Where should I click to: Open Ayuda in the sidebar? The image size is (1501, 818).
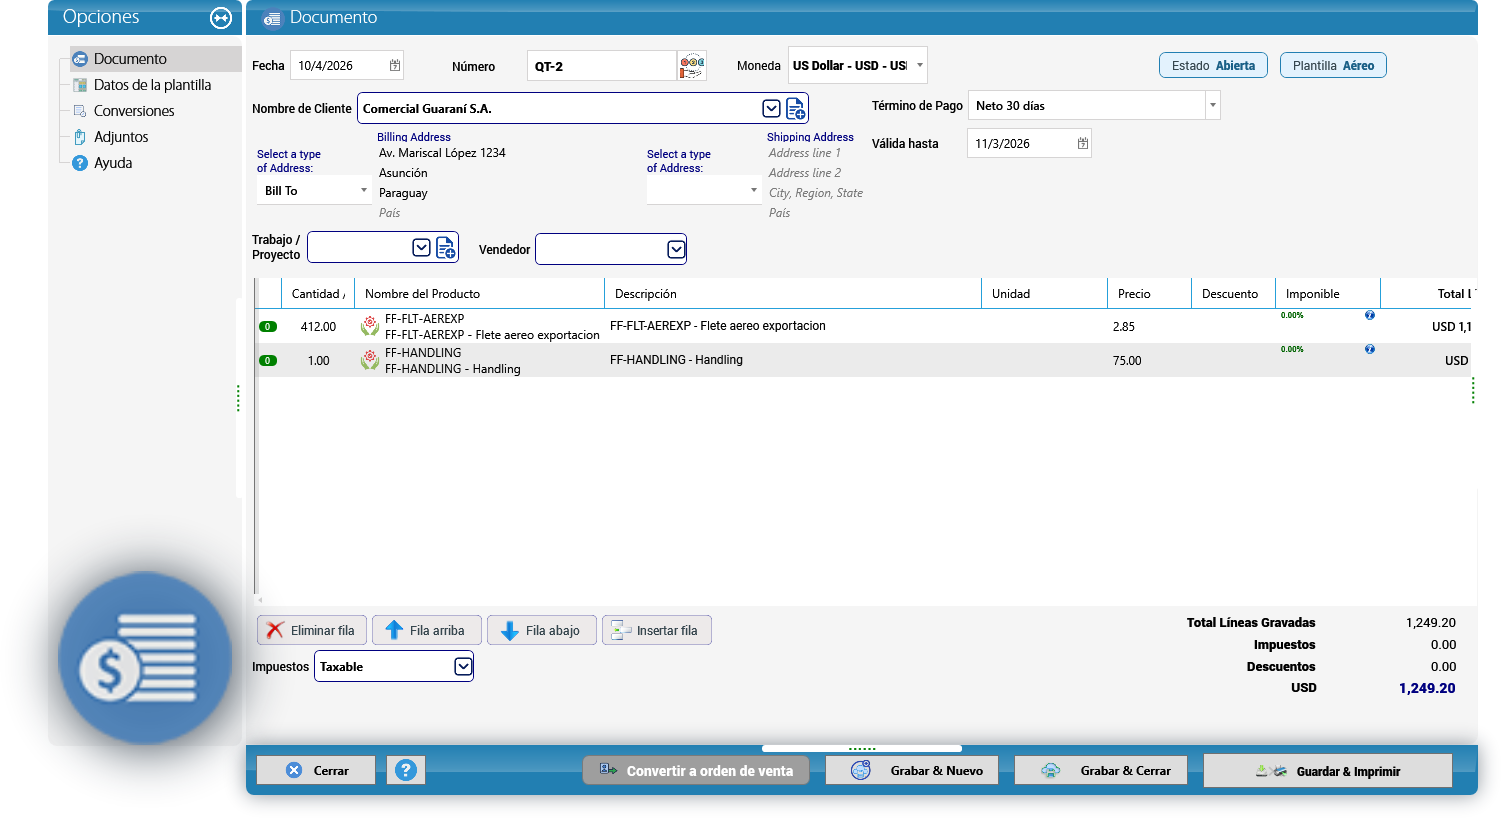click(x=113, y=163)
